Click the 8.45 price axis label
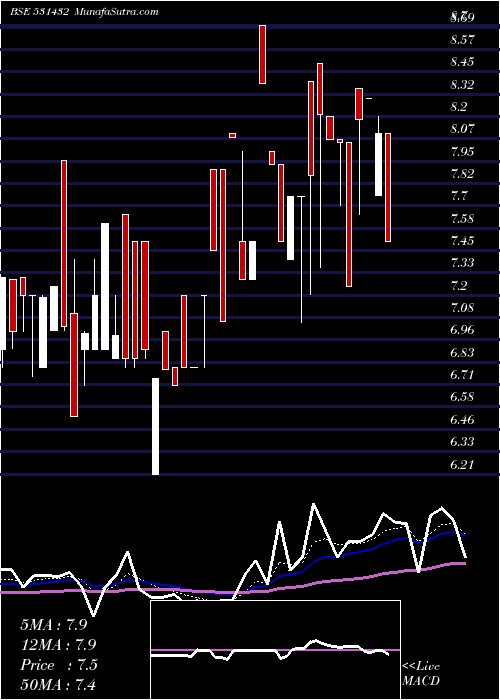The height and width of the screenshot is (700, 500). (x=462, y=62)
